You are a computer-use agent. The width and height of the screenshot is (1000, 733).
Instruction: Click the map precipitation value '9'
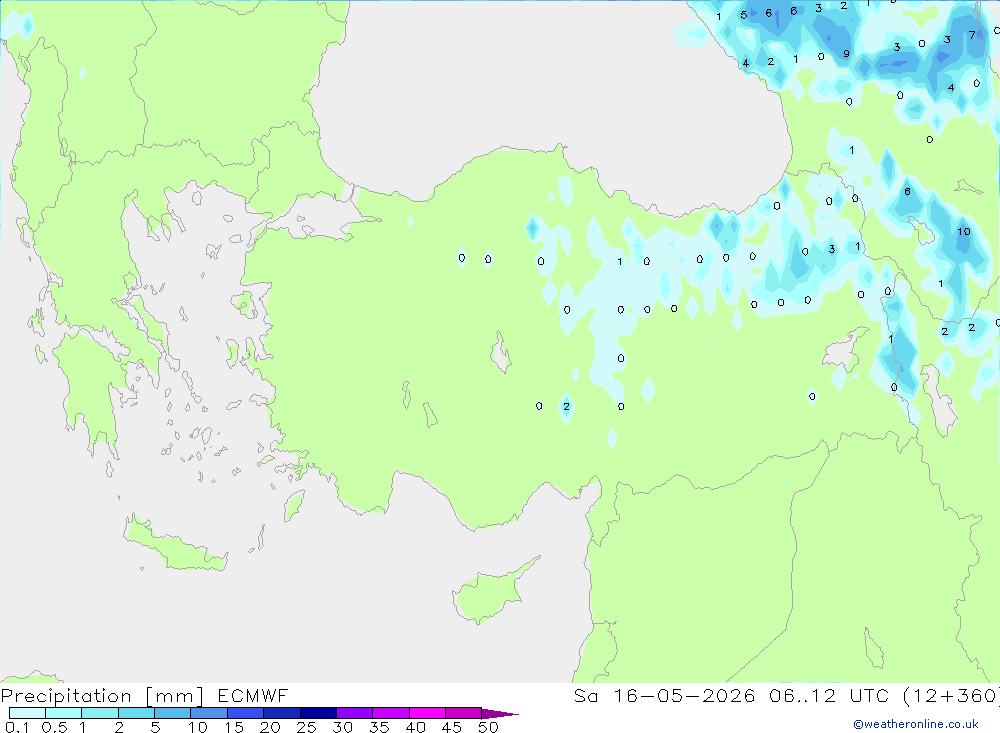[x=846, y=54]
